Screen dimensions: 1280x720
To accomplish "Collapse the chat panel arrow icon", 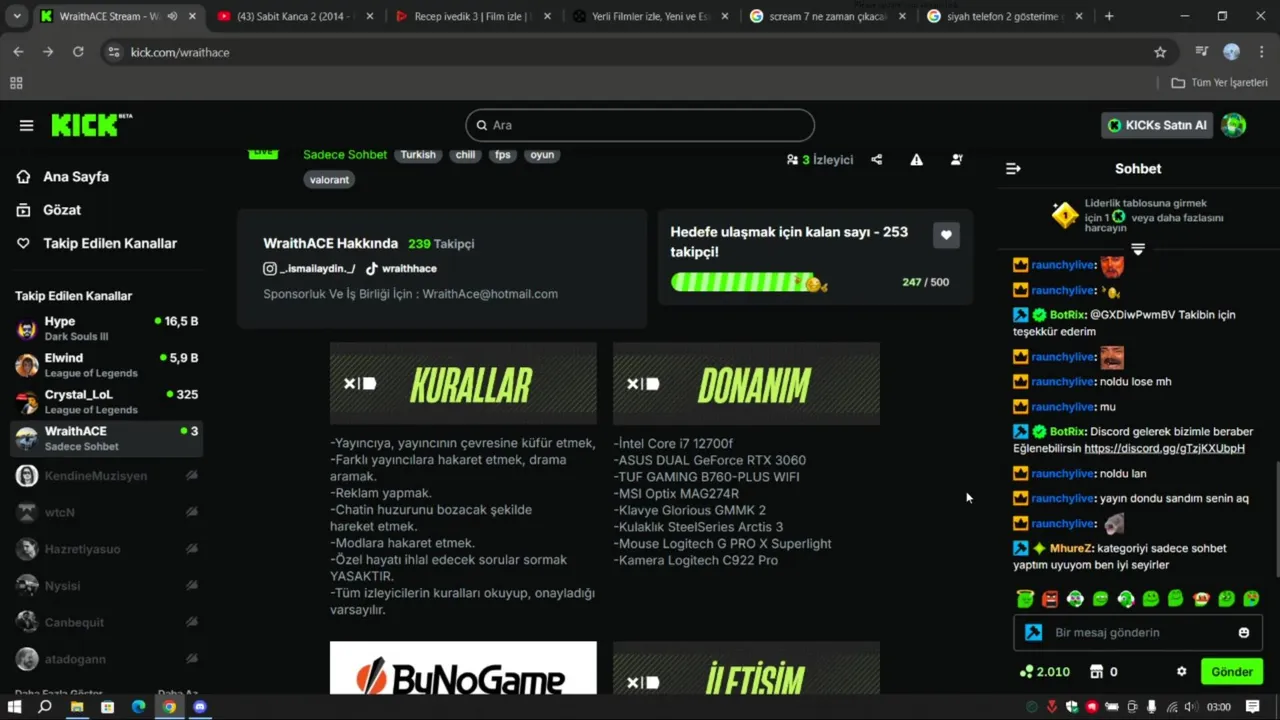I will 1013,169.
